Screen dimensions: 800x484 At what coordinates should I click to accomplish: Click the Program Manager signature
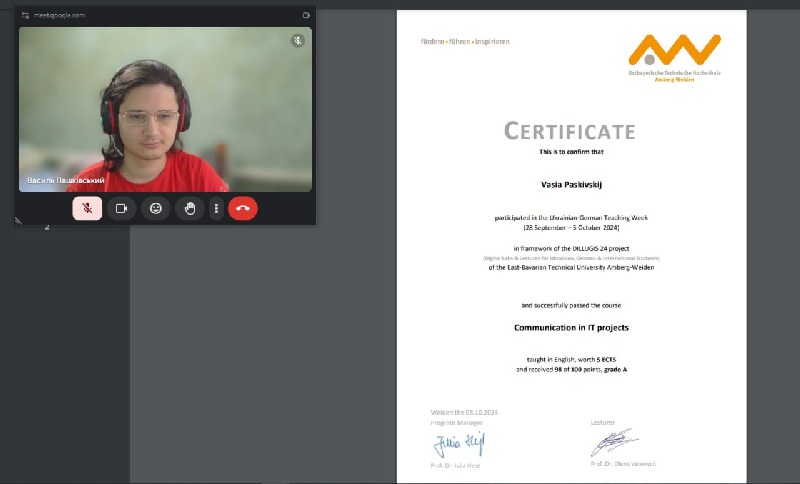click(458, 442)
